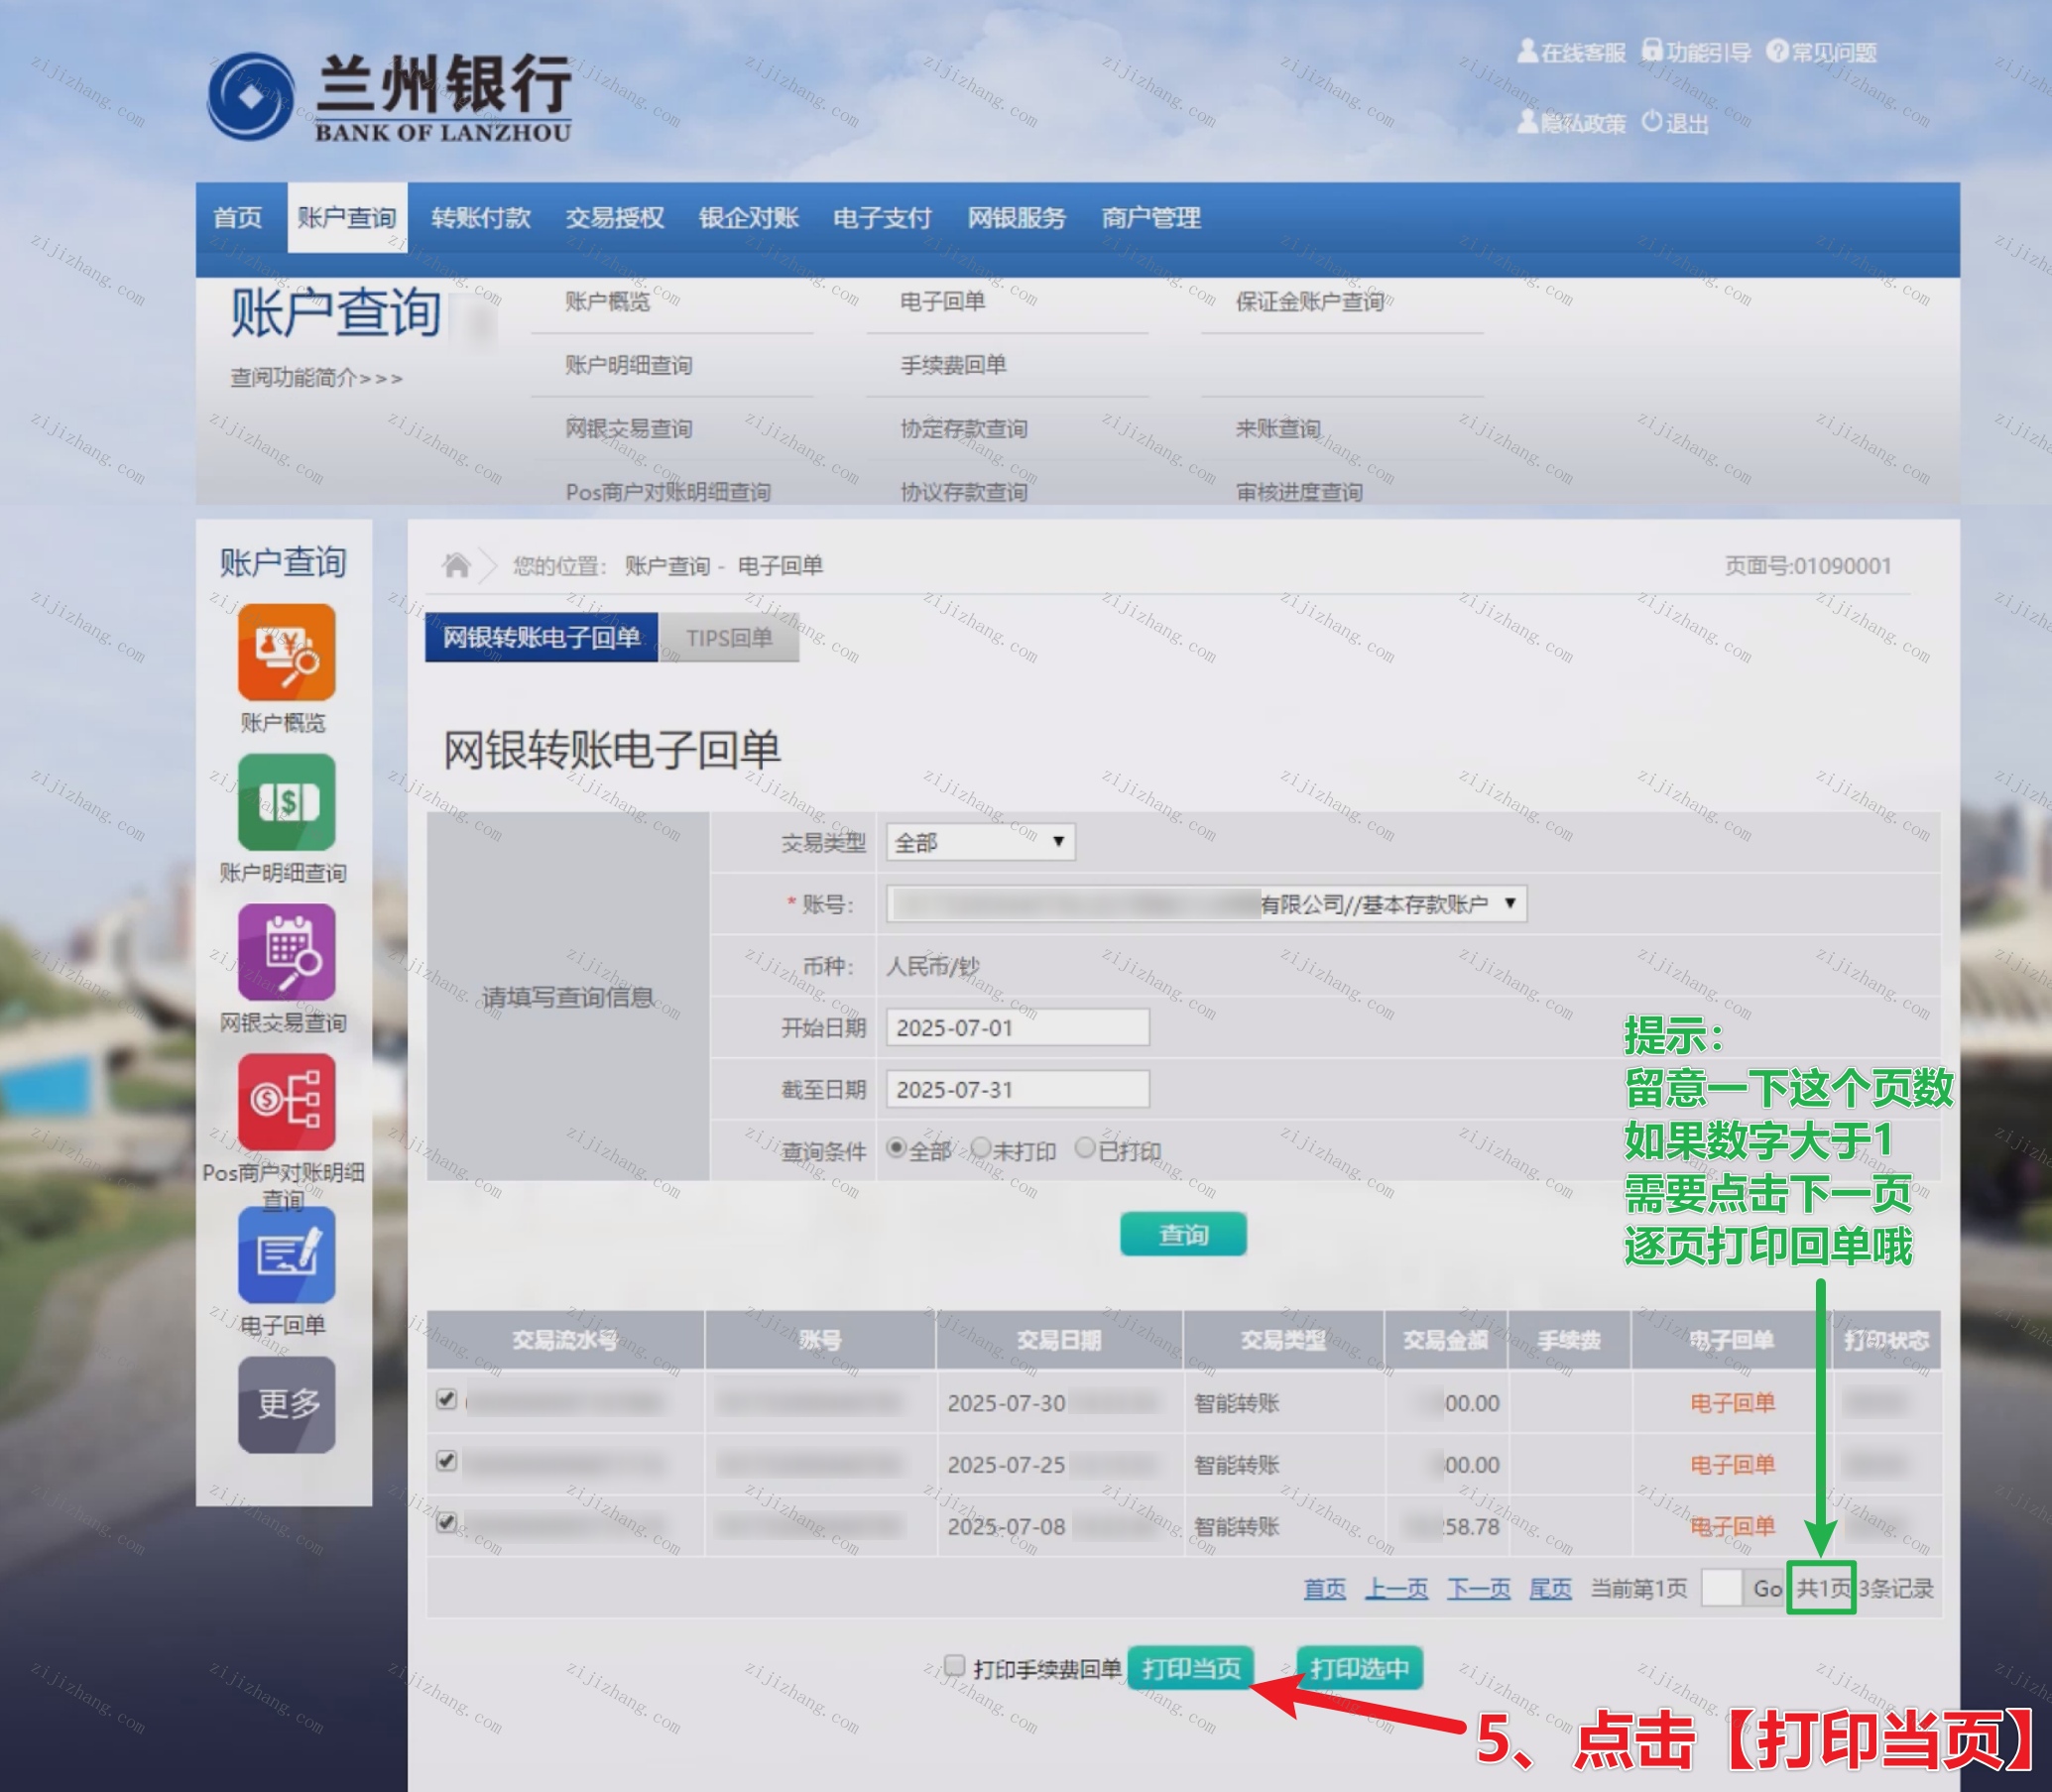Open the gray 更多 sidebar tile

coord(286,1404)
